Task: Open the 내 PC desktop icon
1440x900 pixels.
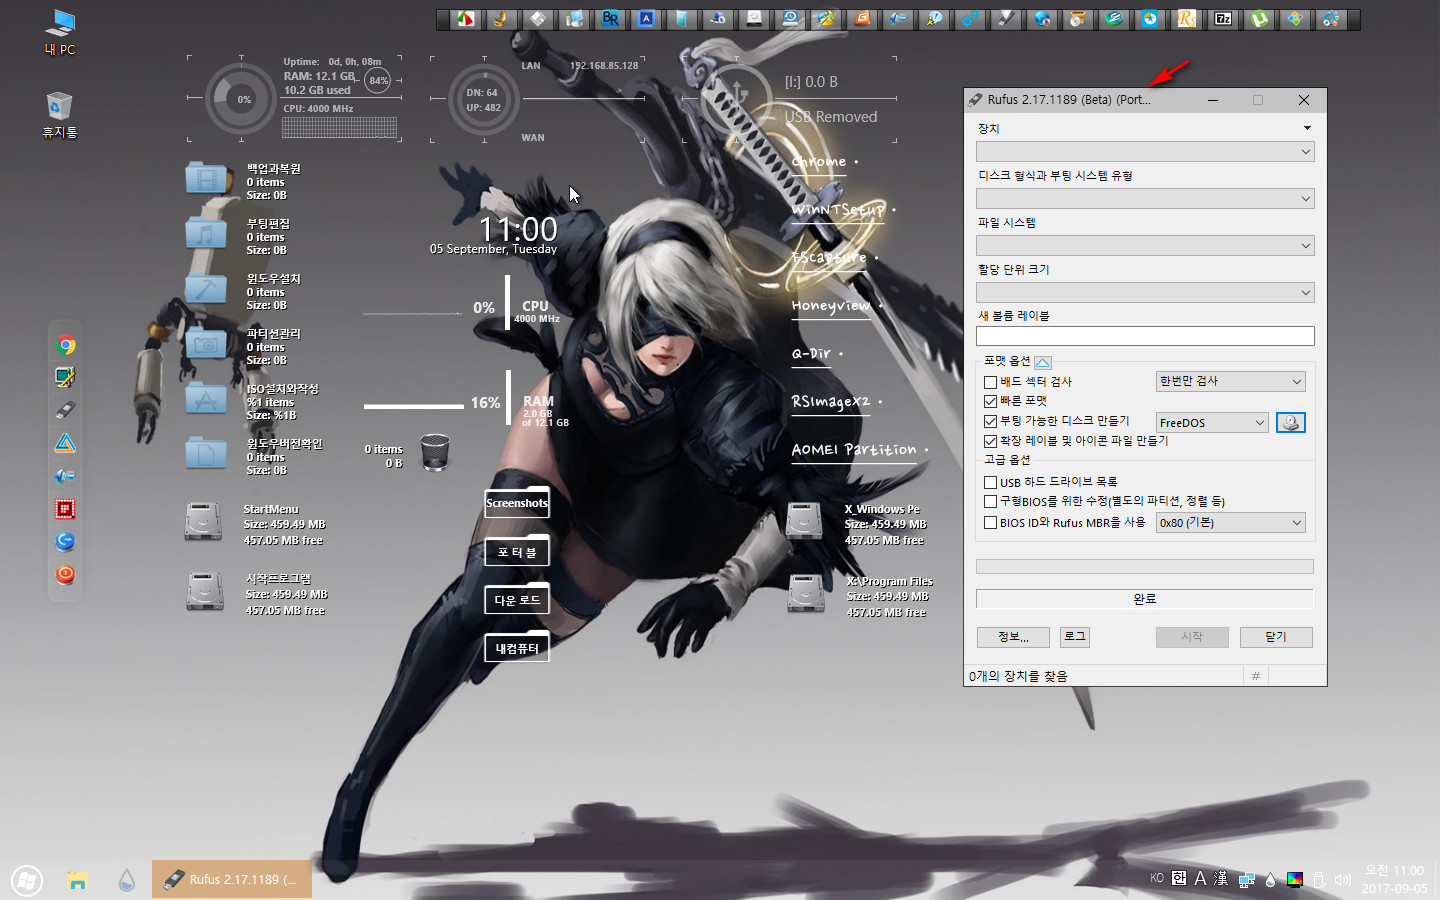Action: pyautogui.click(x=60, y=32)
